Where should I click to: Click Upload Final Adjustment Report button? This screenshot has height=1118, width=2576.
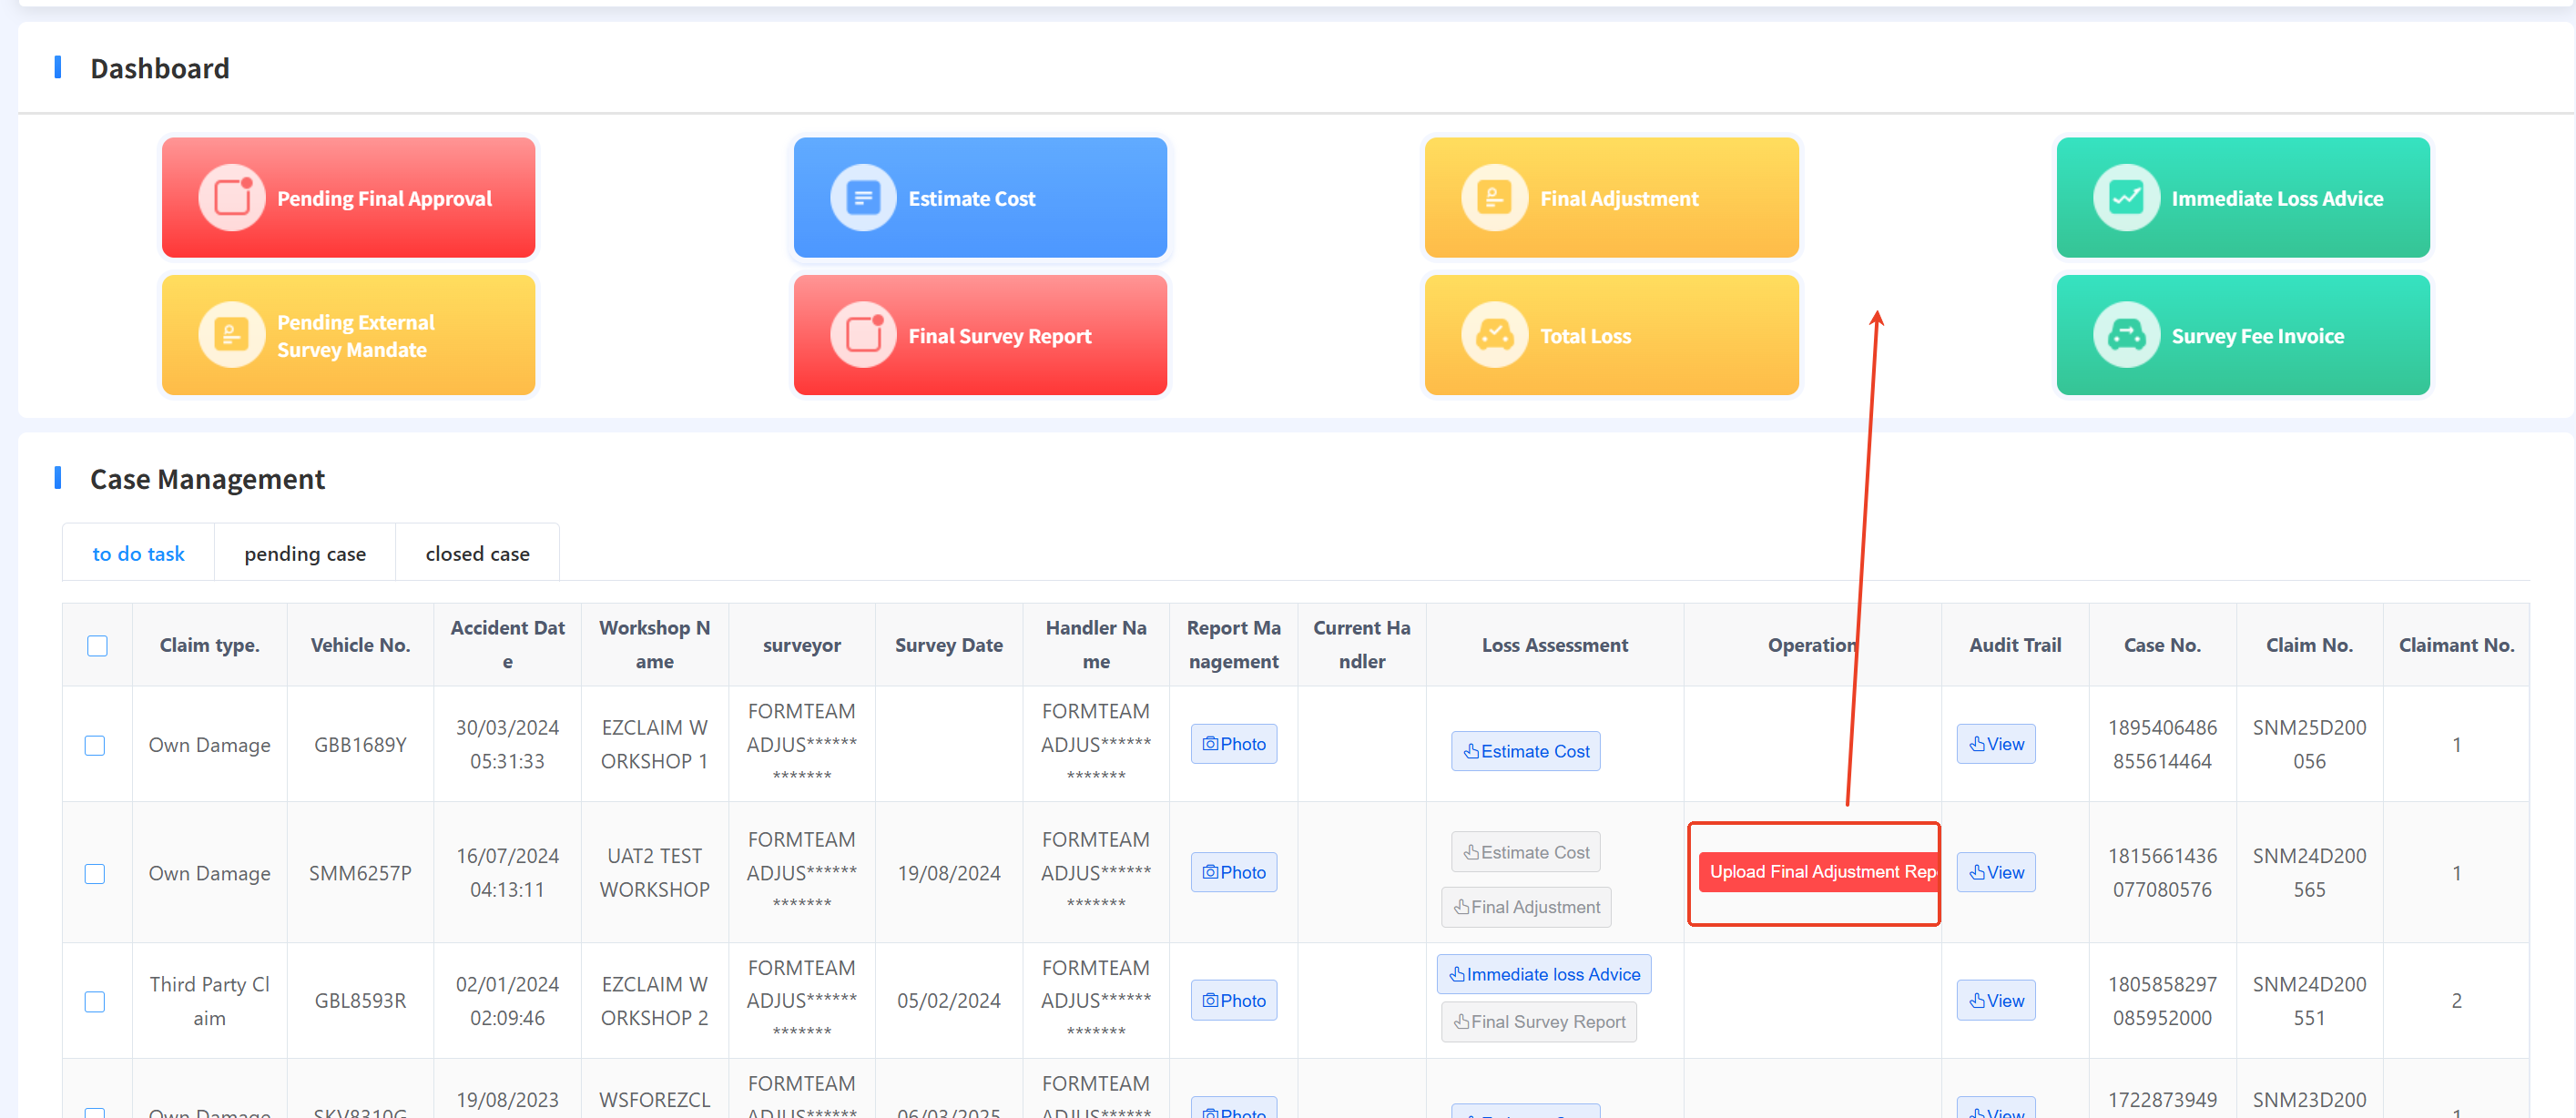click(1818, 872)
